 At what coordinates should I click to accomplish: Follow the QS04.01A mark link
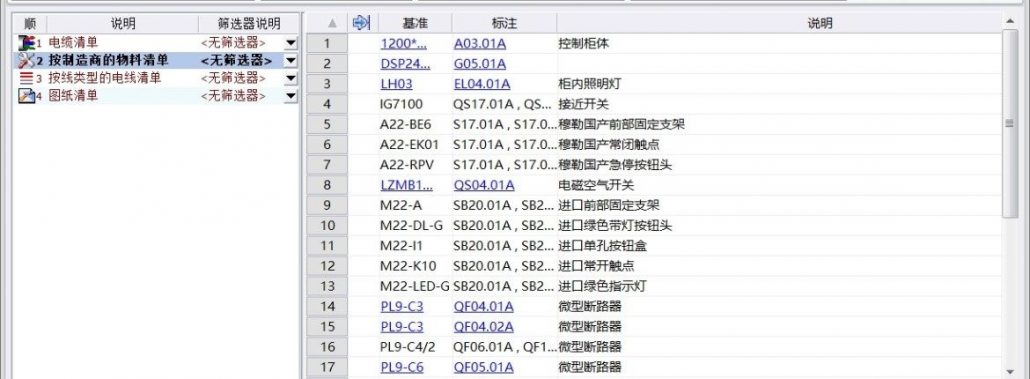(484, 185)
